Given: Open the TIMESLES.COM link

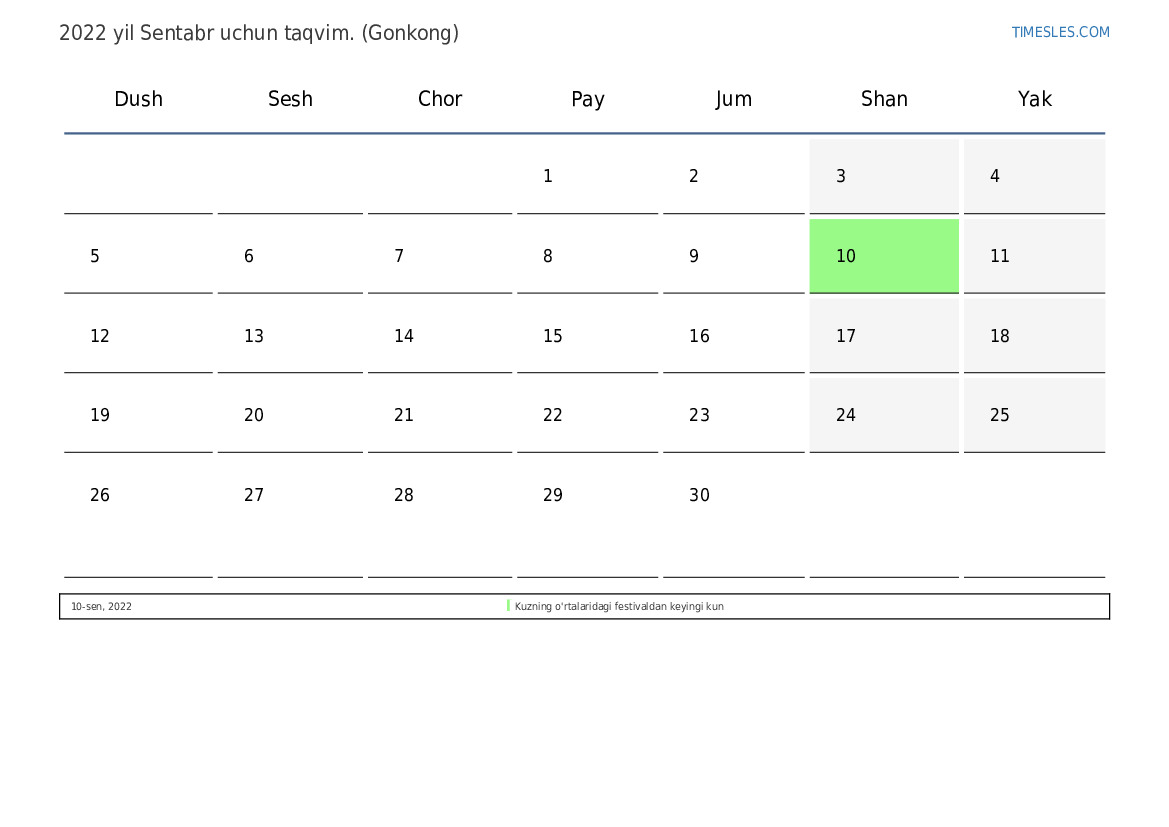Looking at the screenshot, I should tap(1060, 32).
